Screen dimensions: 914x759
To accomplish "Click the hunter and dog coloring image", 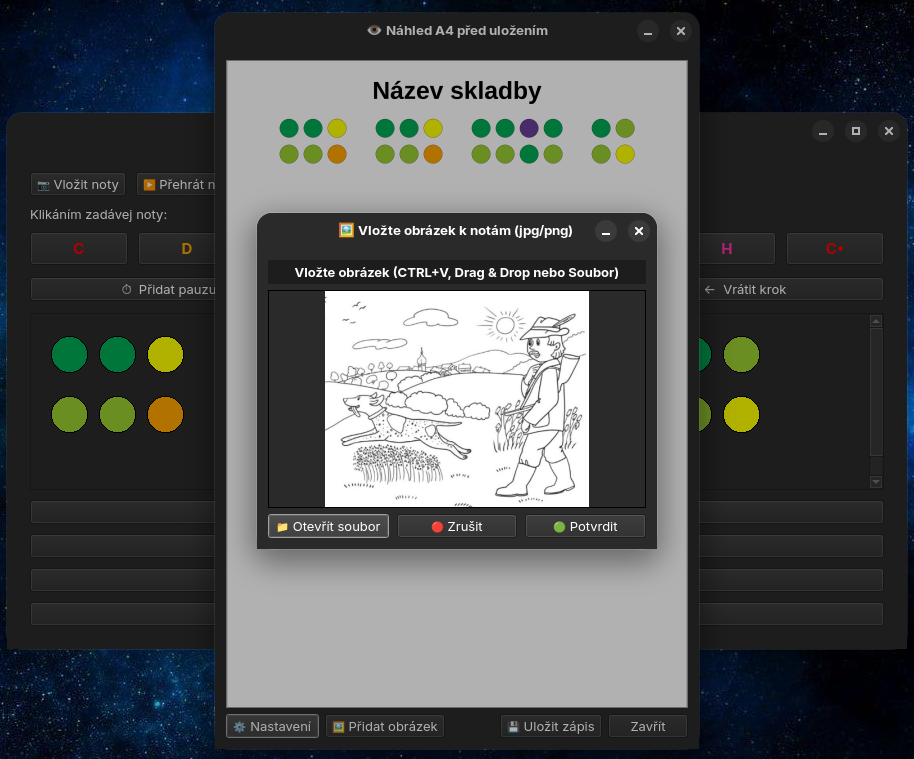I will 456,399.
